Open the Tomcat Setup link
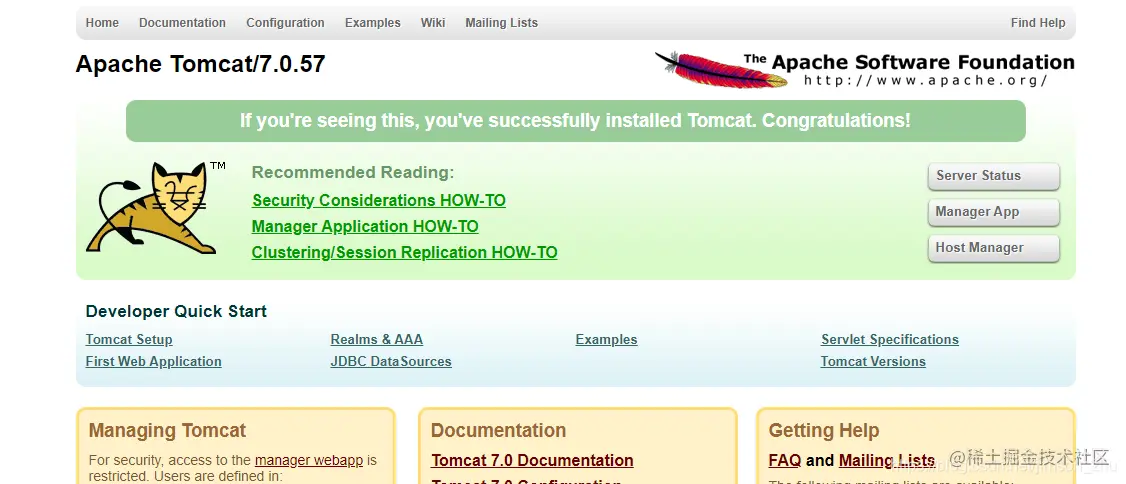Viewport: 1126px width, 484px height. coord(129,340)
